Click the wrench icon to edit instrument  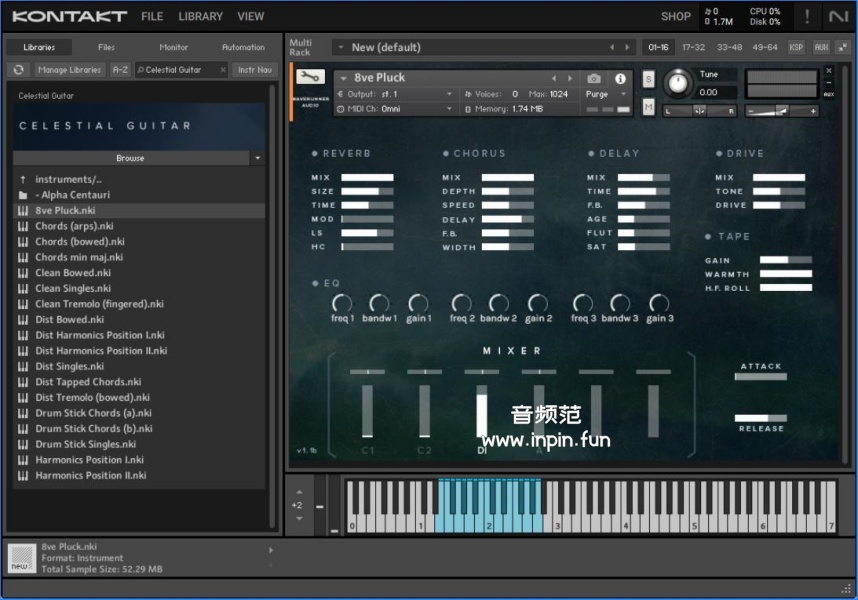pos(309,77)
